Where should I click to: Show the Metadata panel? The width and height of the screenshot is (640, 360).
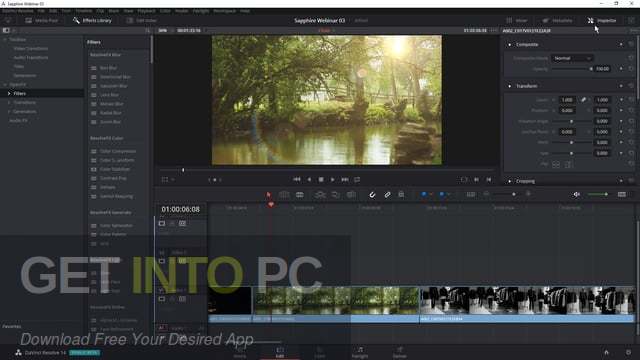point(558,20)
